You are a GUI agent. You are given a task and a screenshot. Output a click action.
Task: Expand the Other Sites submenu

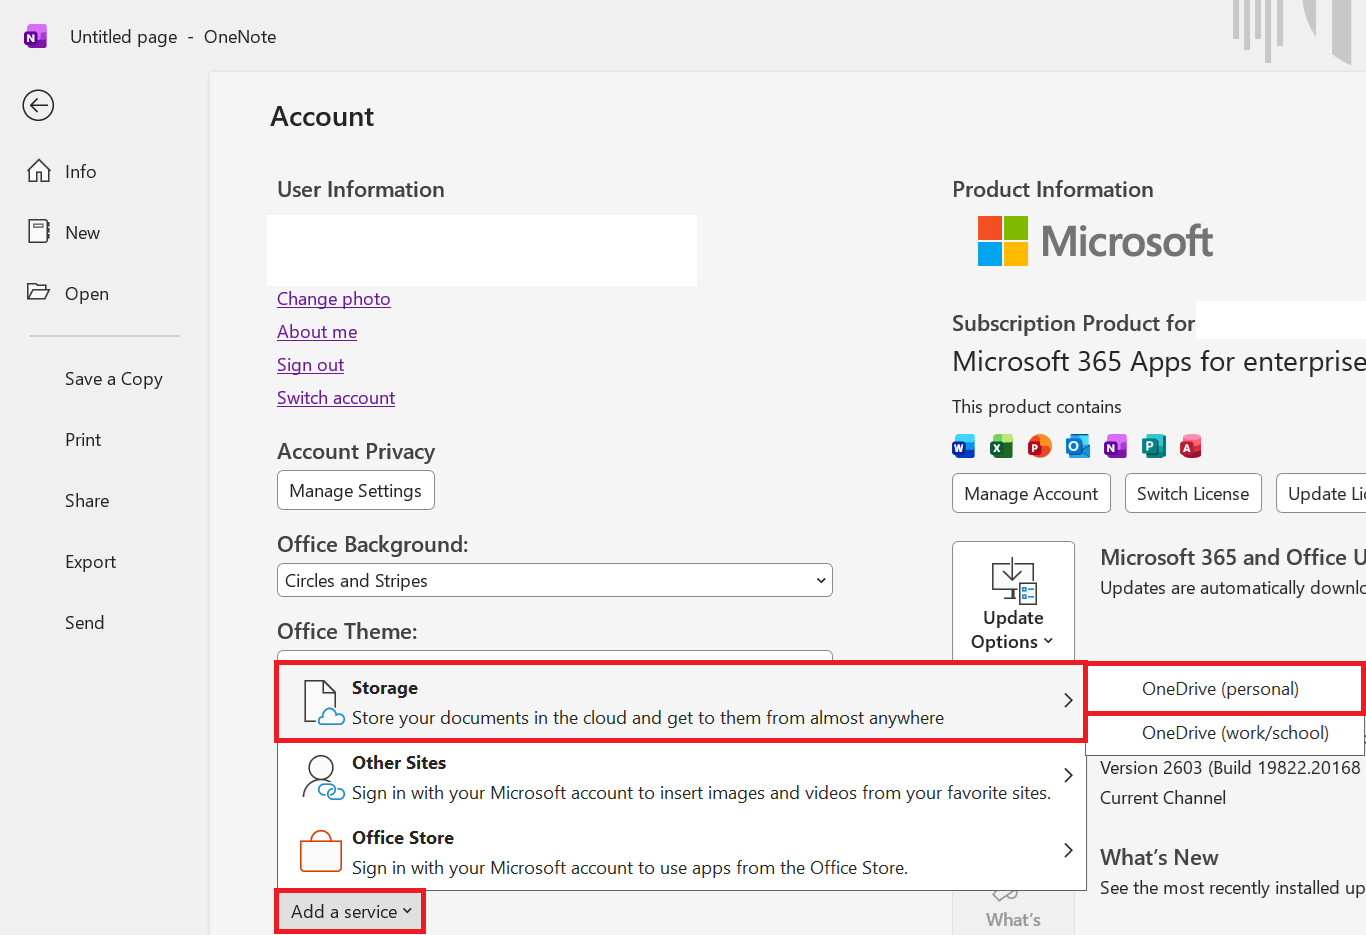(x=681, y=777)
